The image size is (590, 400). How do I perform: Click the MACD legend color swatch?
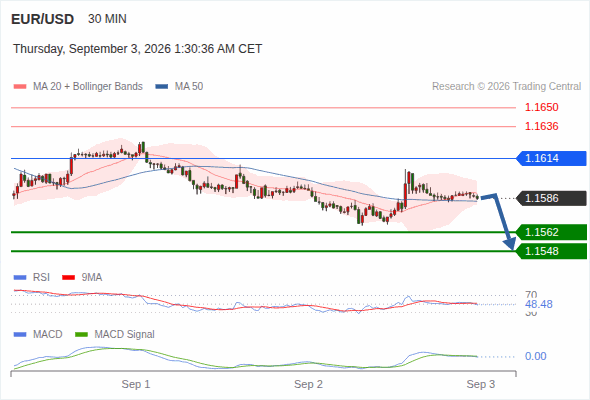(x=20, y=335)
